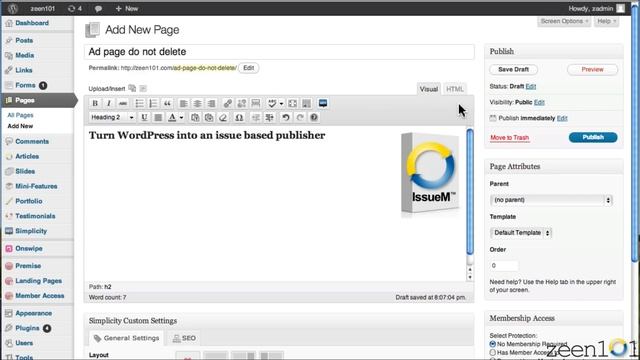Open the Parent page dropdown
The height and width of the screenshot is (360, 640).
coord(551,200)
